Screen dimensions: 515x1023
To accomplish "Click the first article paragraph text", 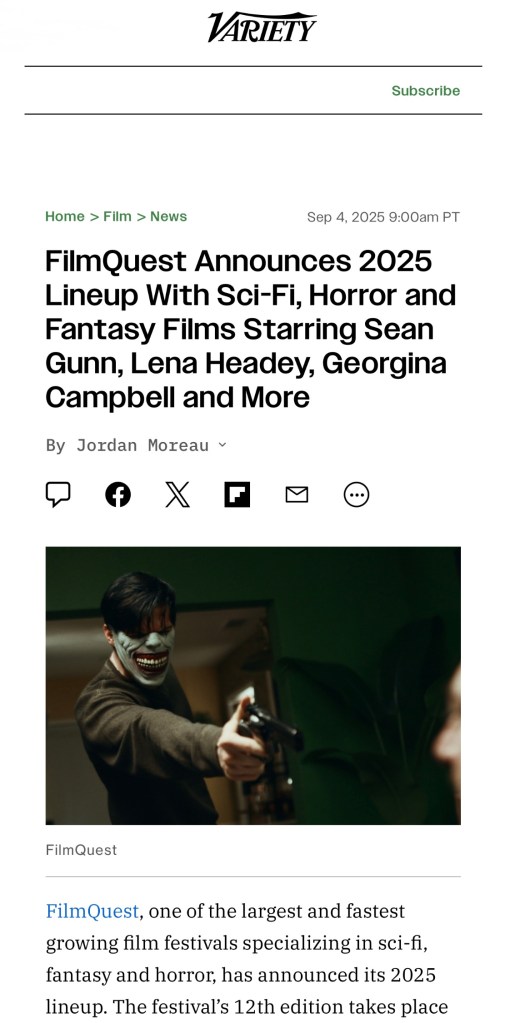I will 248,959.
